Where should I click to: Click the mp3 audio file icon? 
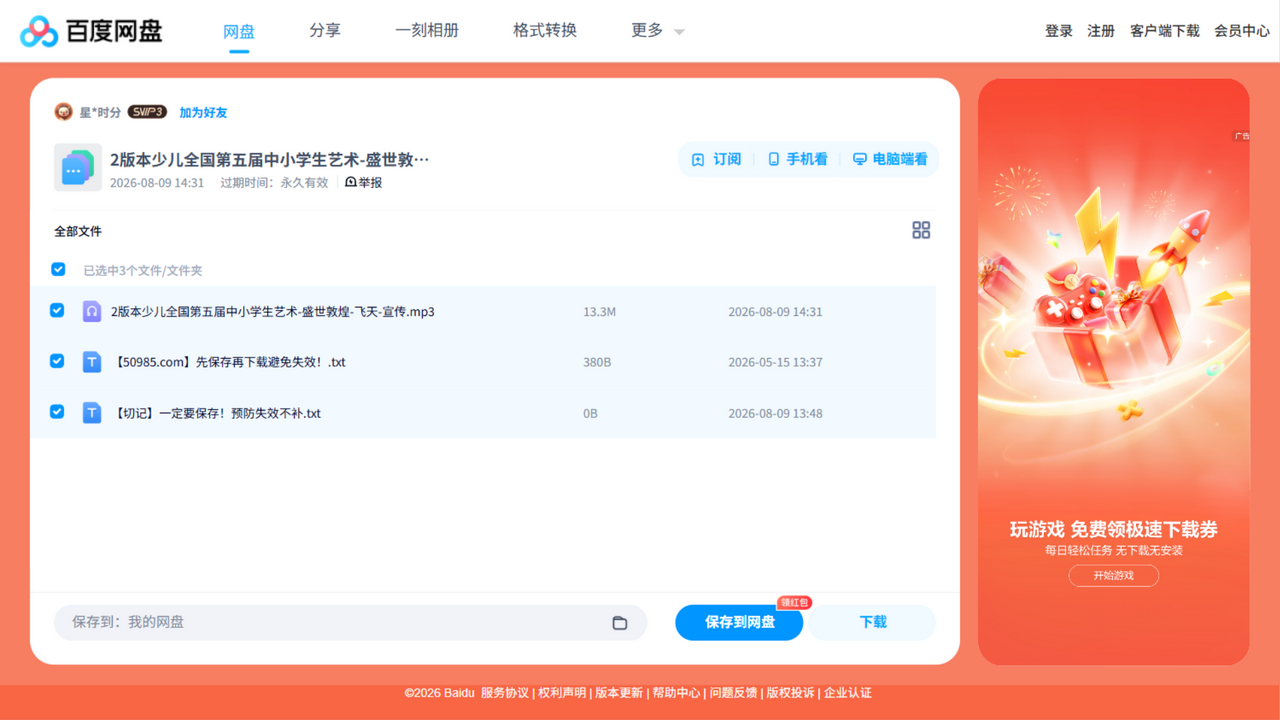point(92,311)
